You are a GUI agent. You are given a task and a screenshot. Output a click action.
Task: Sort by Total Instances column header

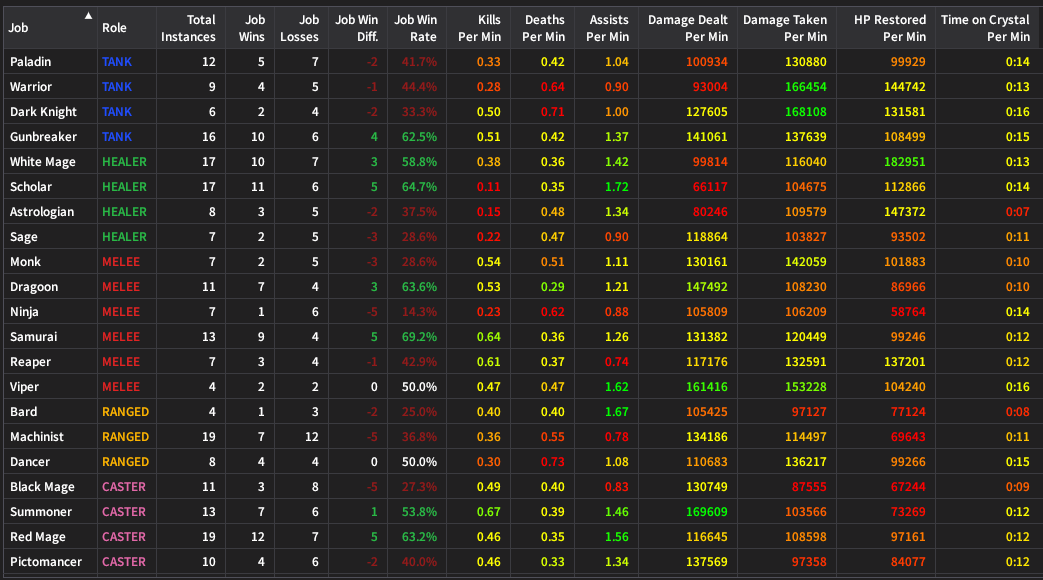click(188, 28)
